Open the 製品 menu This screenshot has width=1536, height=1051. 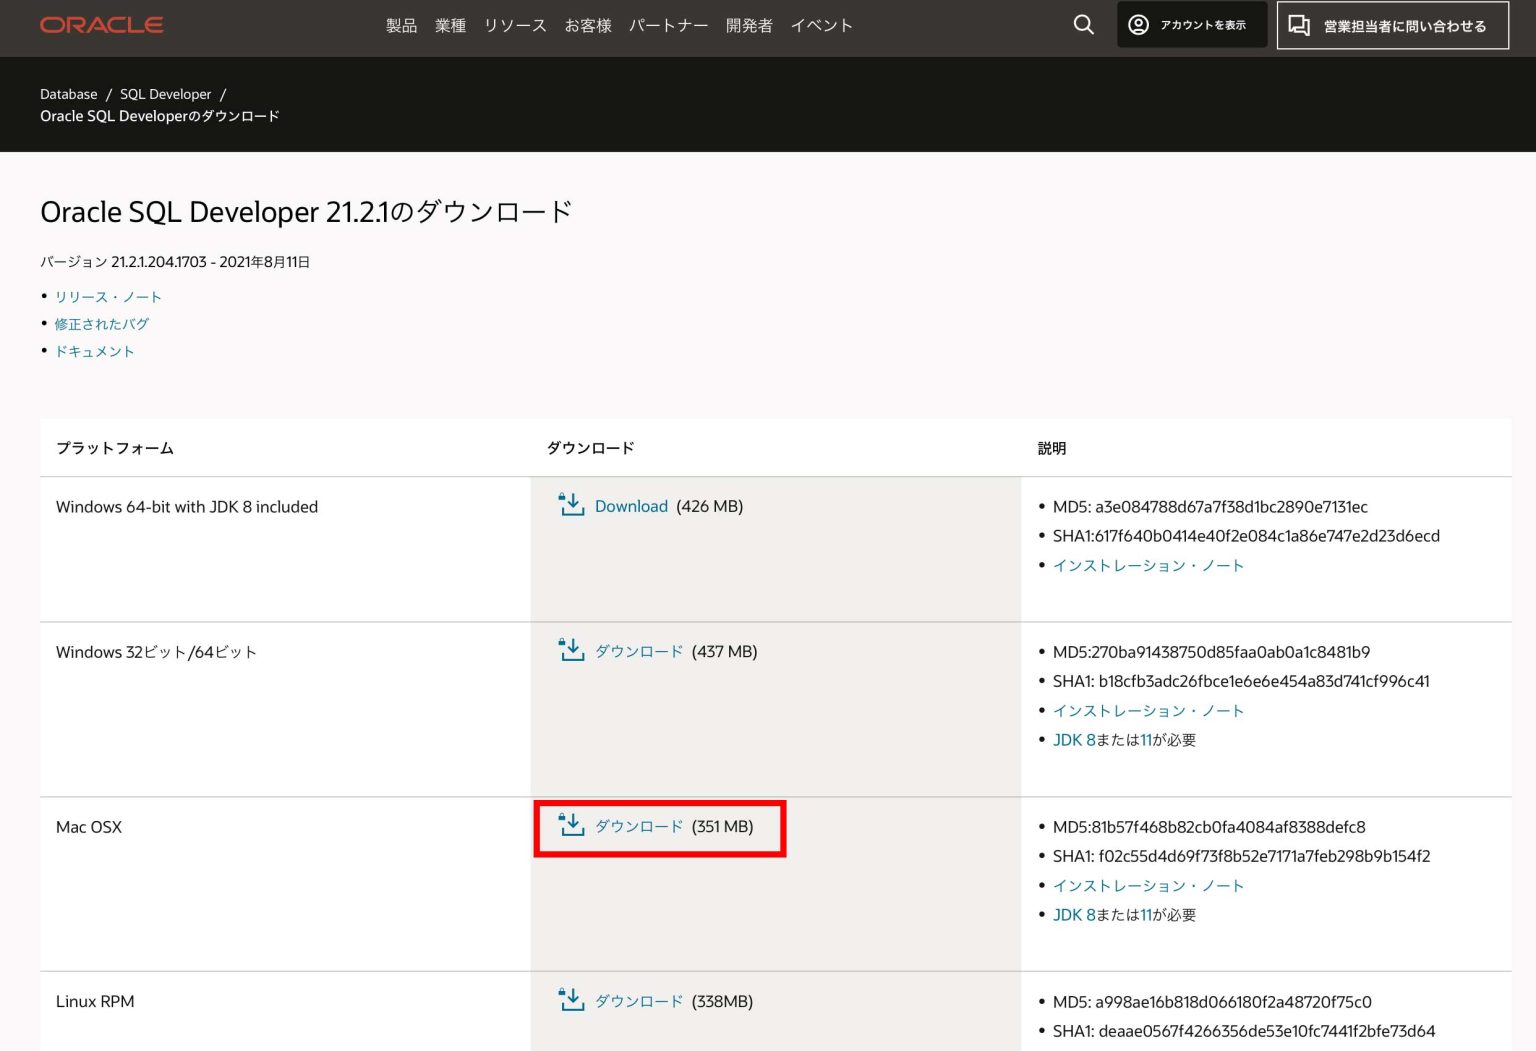click(x=401, y=25)
